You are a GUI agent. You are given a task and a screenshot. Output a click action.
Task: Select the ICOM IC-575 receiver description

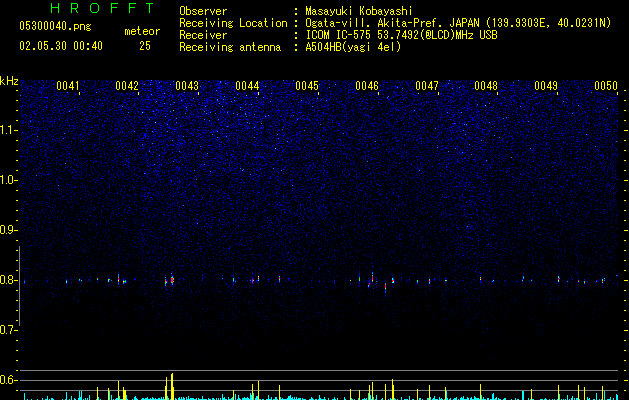401,35
